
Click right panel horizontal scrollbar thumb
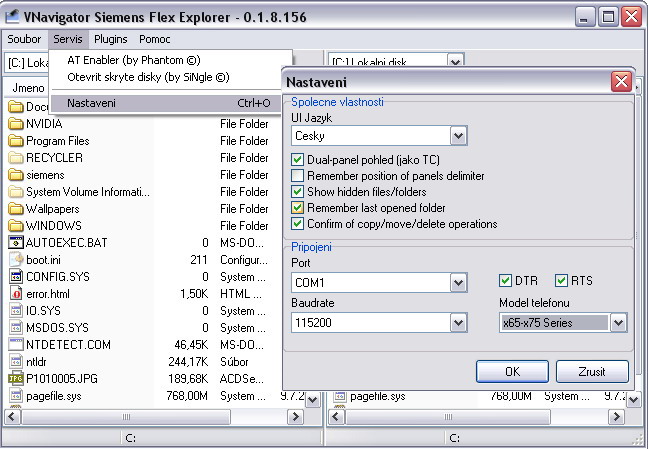click(x=448, y=416)
